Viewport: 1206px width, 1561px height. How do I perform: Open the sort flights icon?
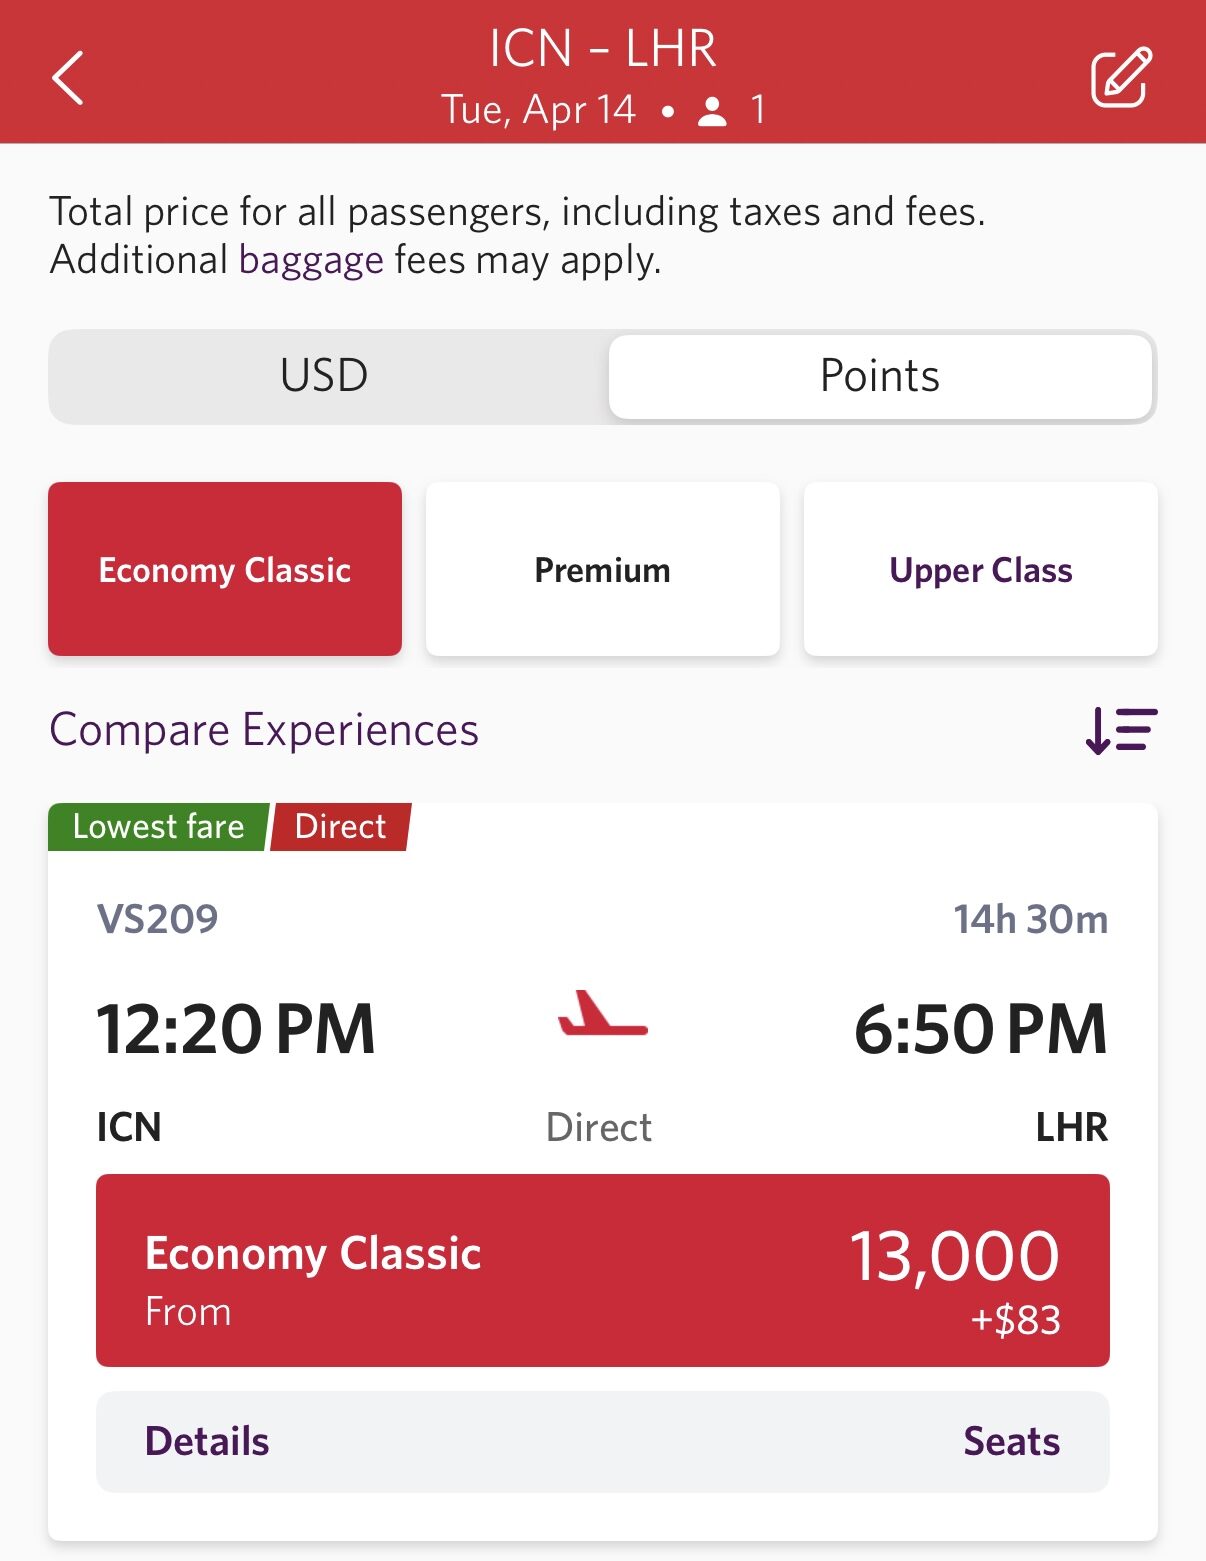click(x=1121, y=730)
